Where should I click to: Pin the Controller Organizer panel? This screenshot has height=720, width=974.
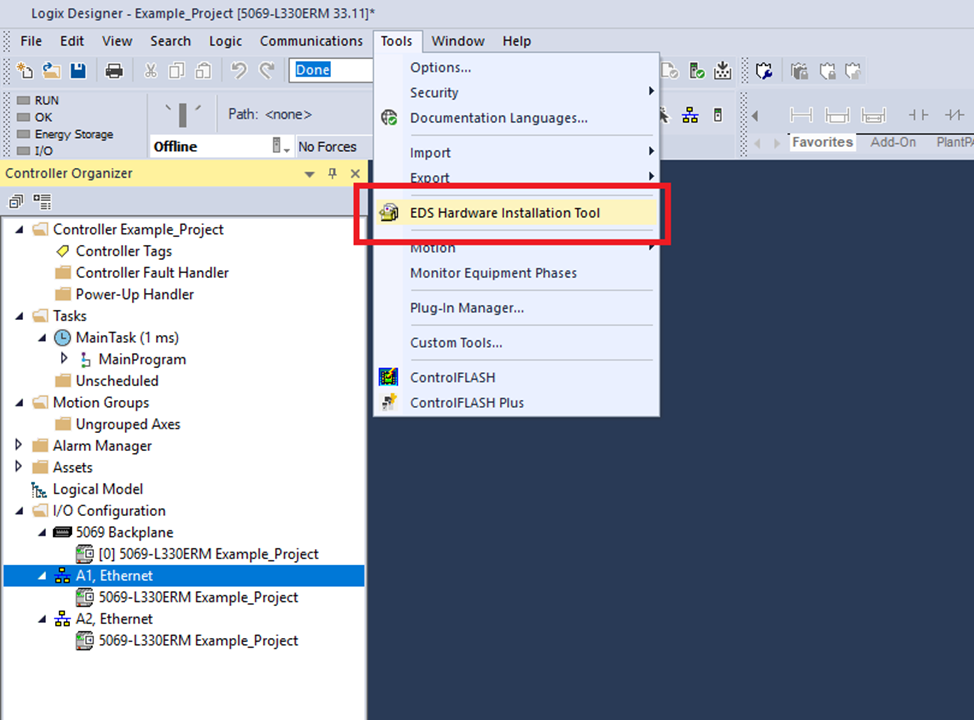333,174
